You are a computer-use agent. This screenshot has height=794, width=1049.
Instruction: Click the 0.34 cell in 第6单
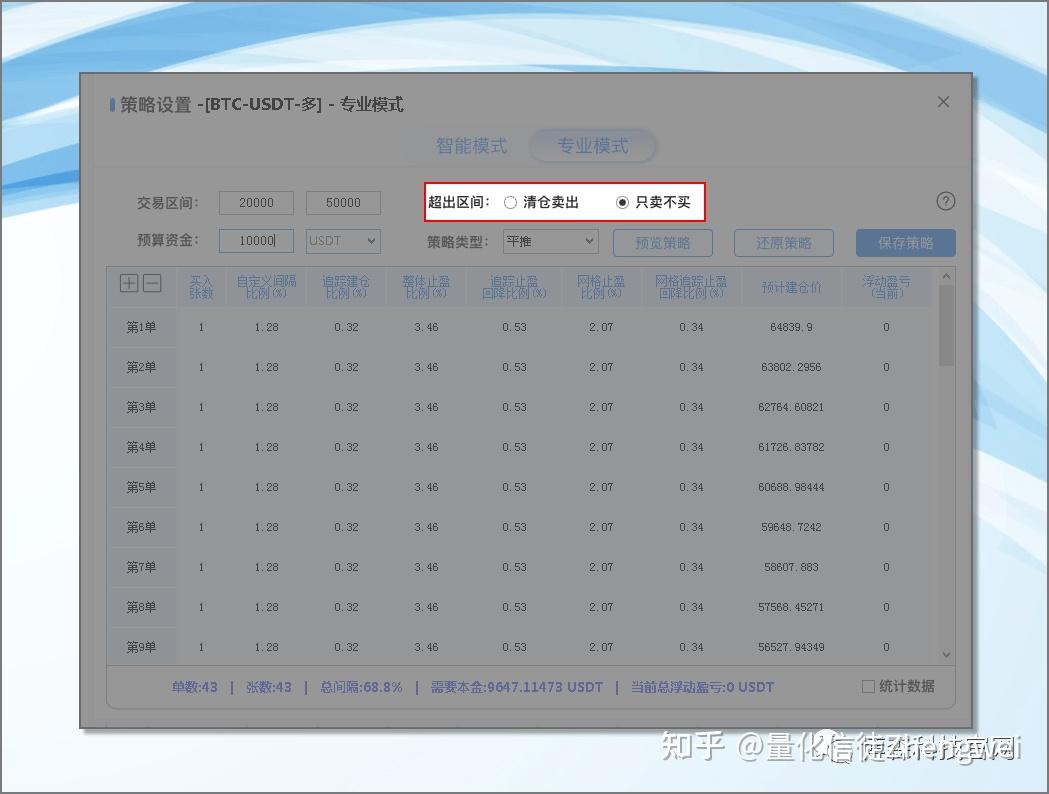691,527
